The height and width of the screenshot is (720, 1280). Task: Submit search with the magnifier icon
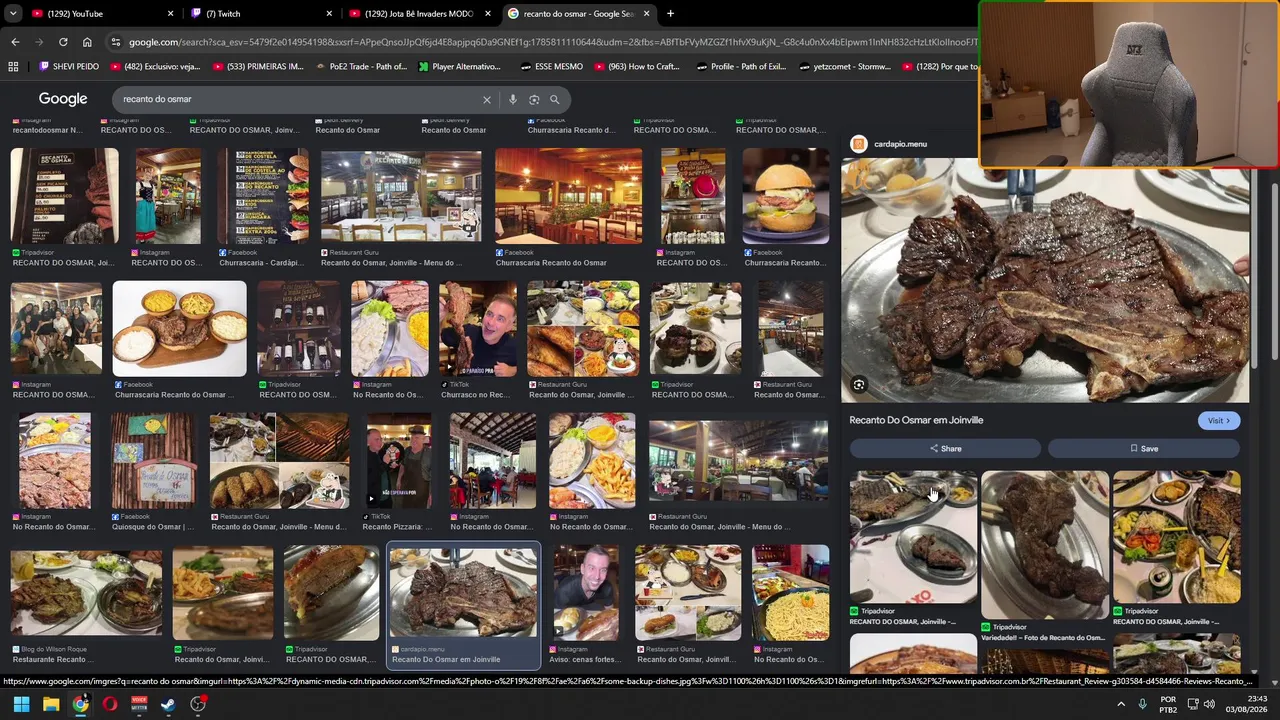555,99
